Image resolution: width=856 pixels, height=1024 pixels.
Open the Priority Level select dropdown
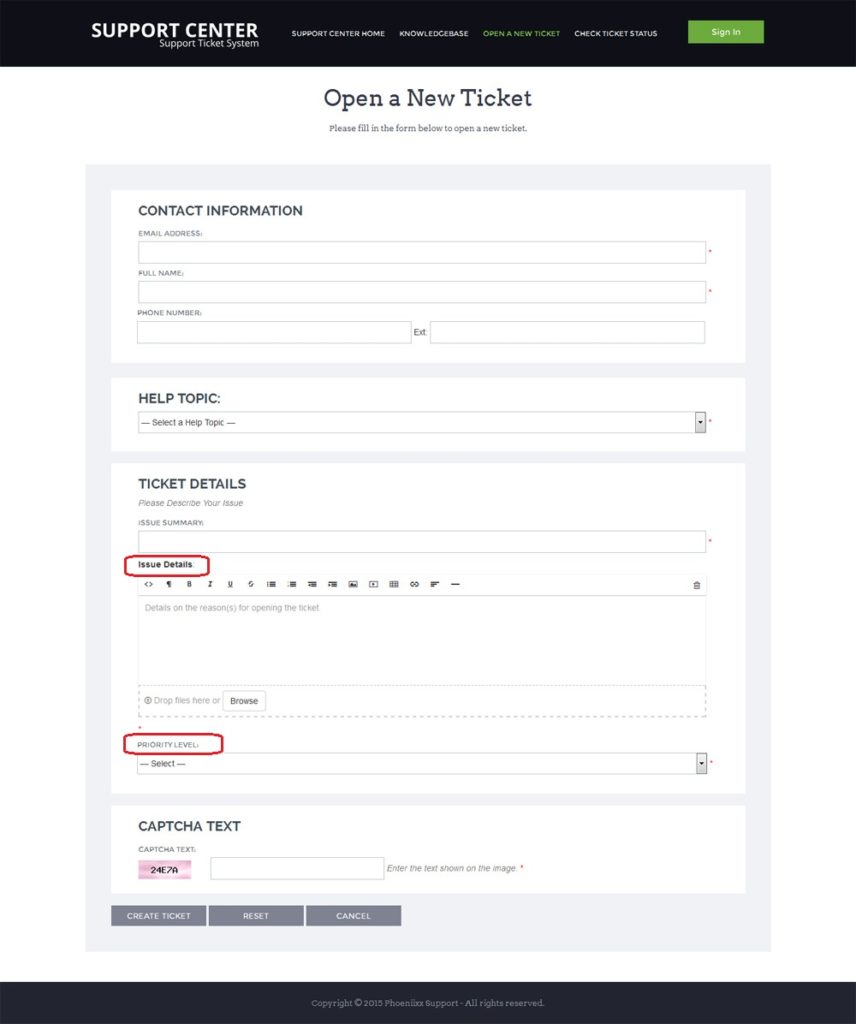pyautogui.click(x=422, y=763)
